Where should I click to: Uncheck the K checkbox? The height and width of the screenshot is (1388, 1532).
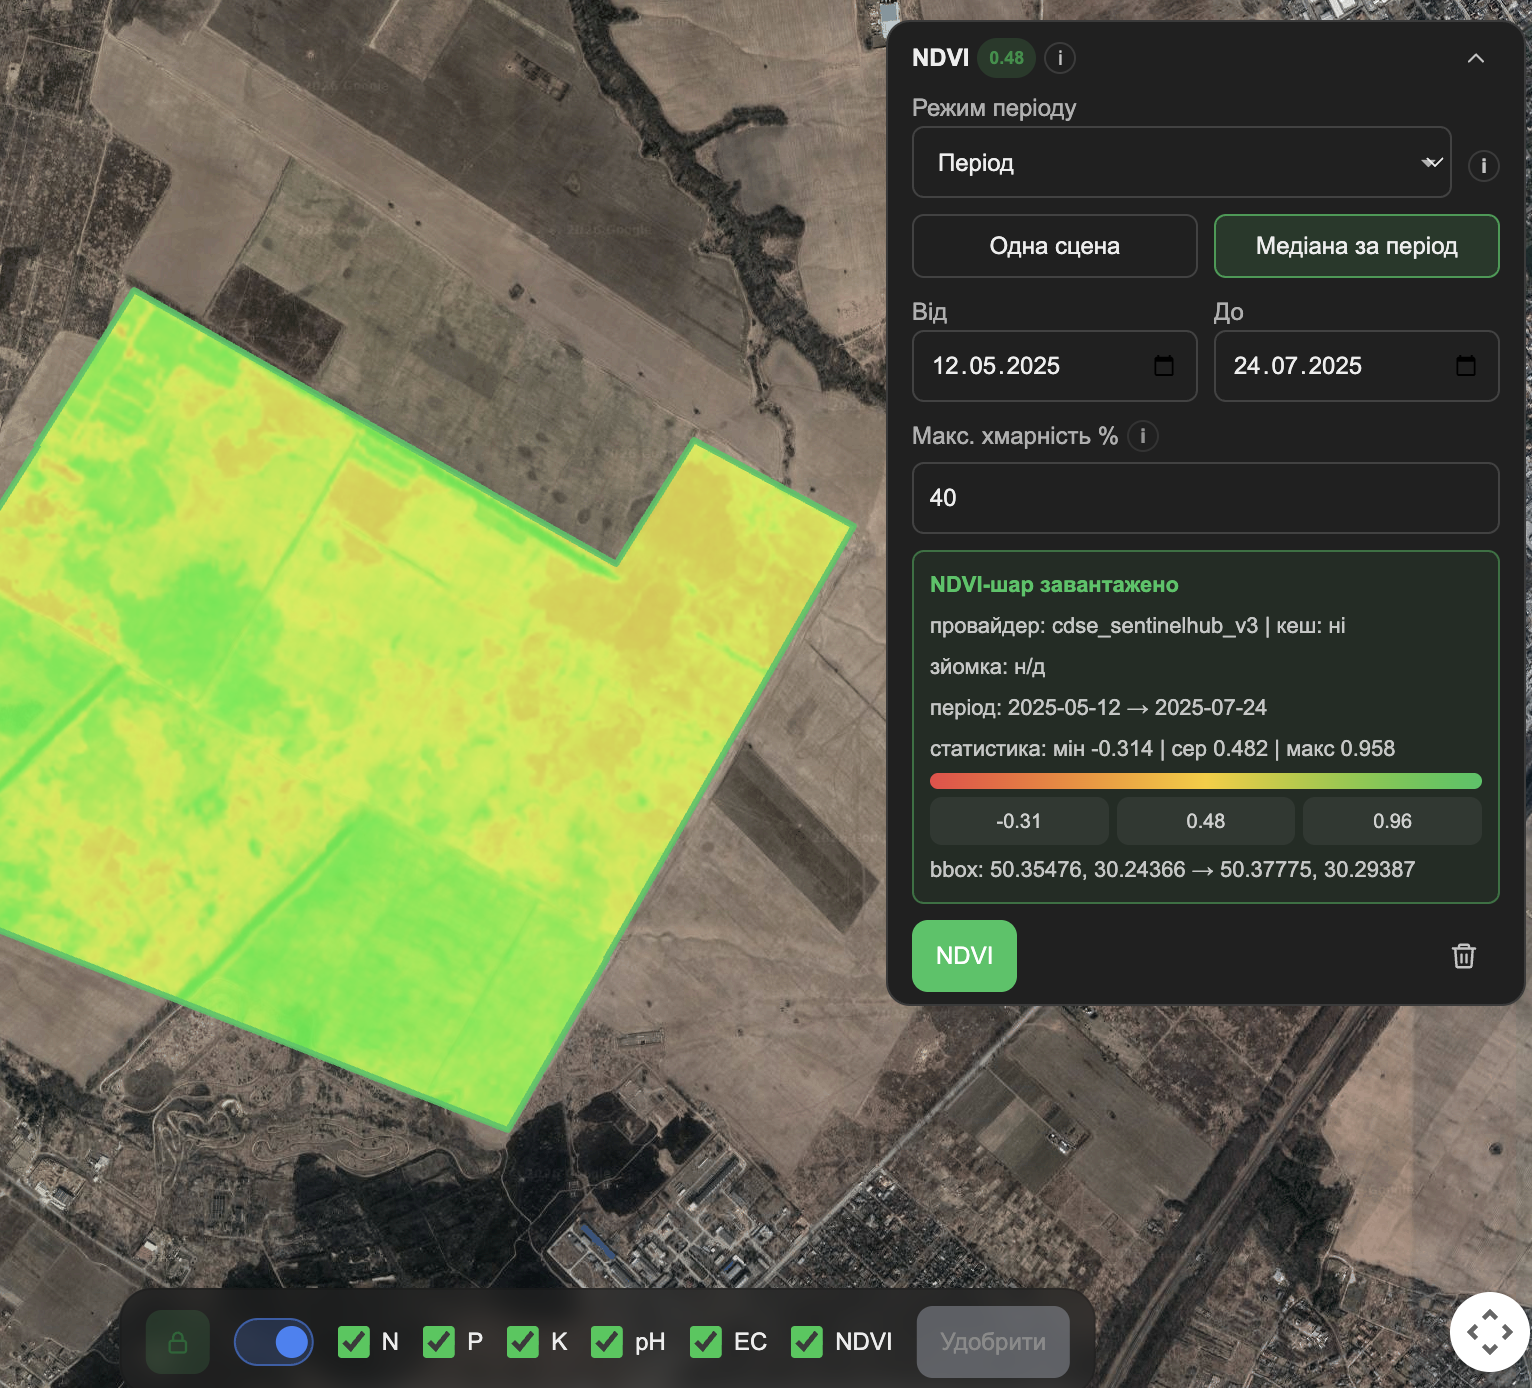pos(522,1342)
